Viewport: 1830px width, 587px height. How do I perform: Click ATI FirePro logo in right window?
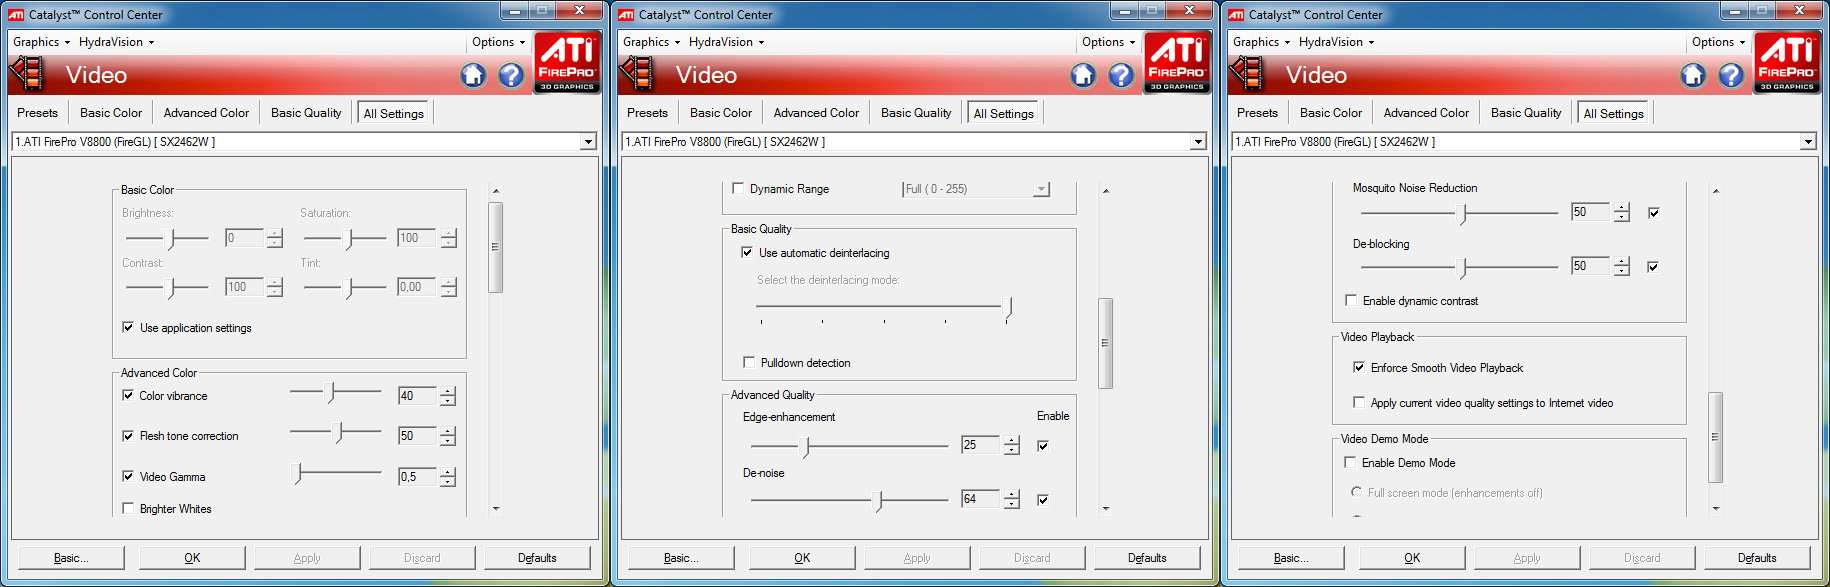[x=1787, y=63]
